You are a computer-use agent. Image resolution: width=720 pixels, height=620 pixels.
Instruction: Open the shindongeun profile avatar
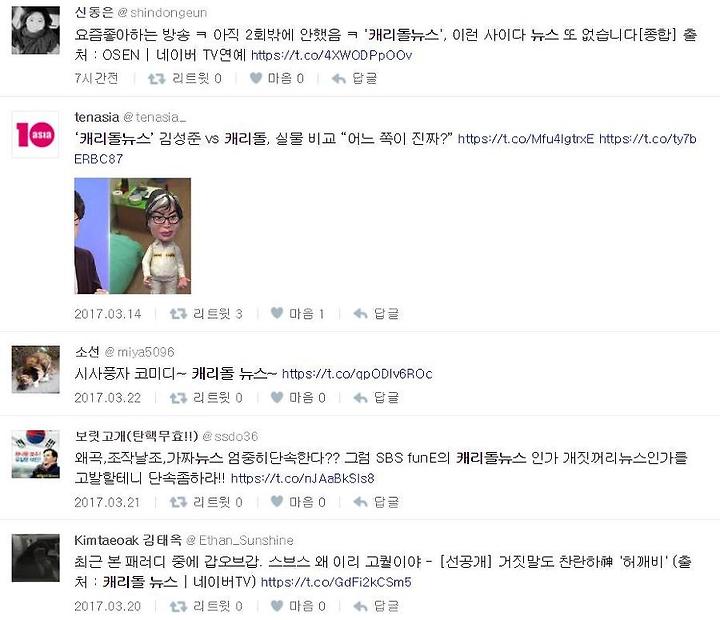click(x=36, y=30)
